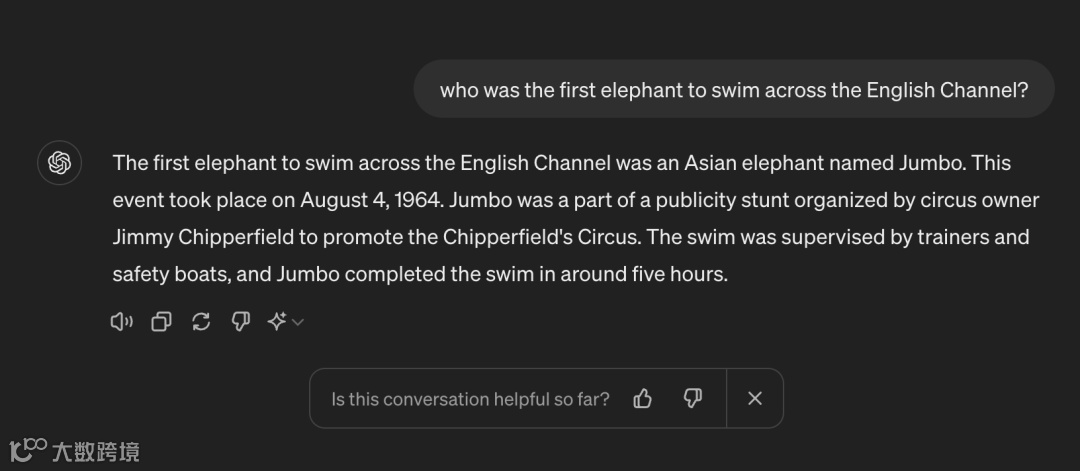The height and width of the screenshot is (471, 1080).
Task: Click the ChatGPT logo avatar beside the response
Action: (x=59, y=163)
